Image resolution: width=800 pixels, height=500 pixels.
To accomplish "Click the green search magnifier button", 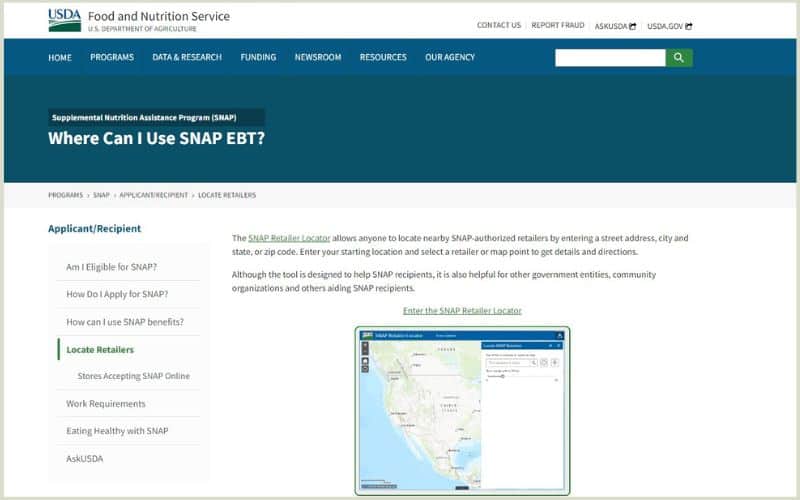I will click(679, 58).
